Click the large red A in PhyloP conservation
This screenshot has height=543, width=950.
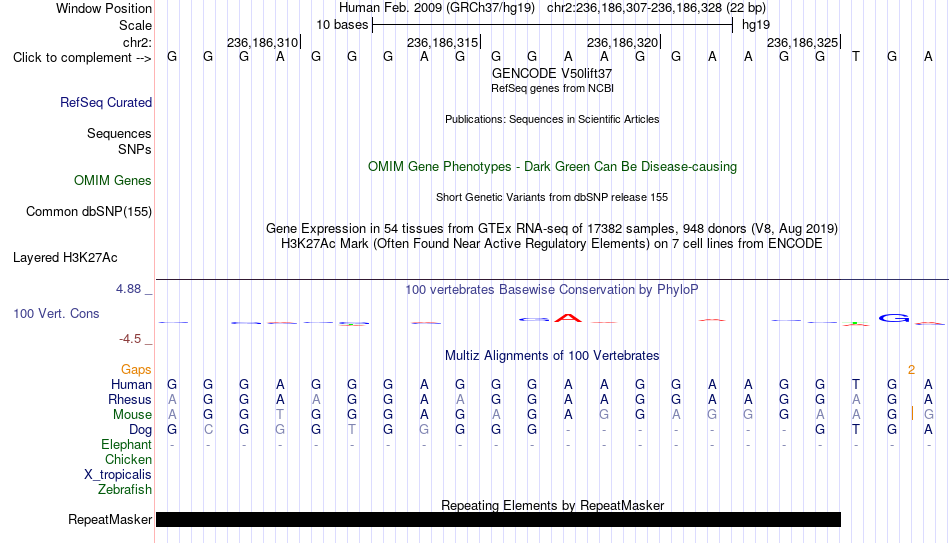[568, 318]
